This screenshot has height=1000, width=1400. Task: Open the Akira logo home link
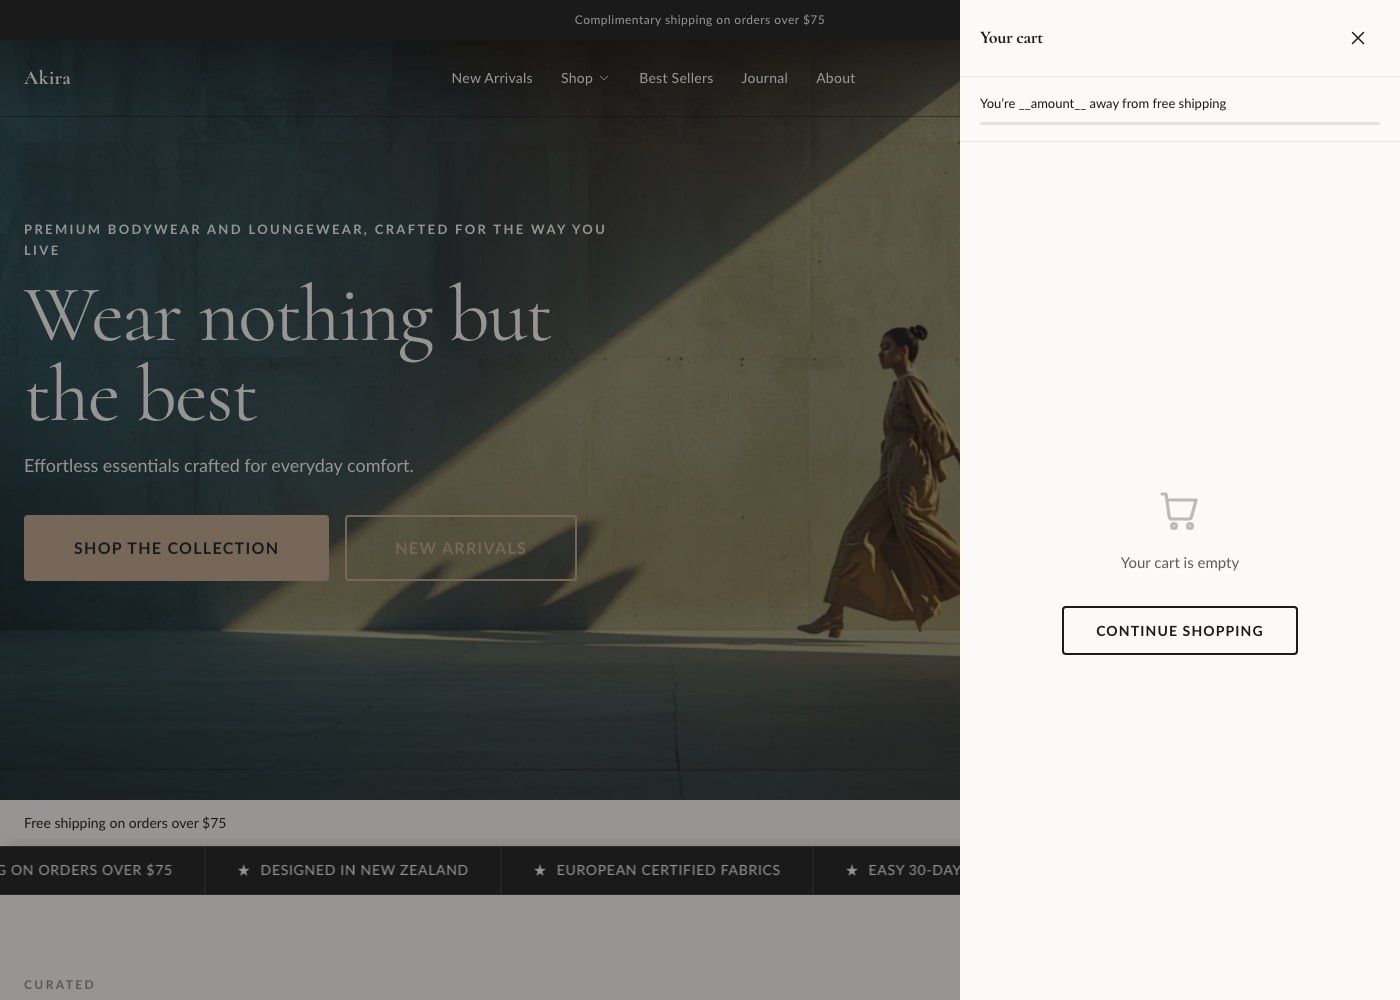[x=47, y=78]
